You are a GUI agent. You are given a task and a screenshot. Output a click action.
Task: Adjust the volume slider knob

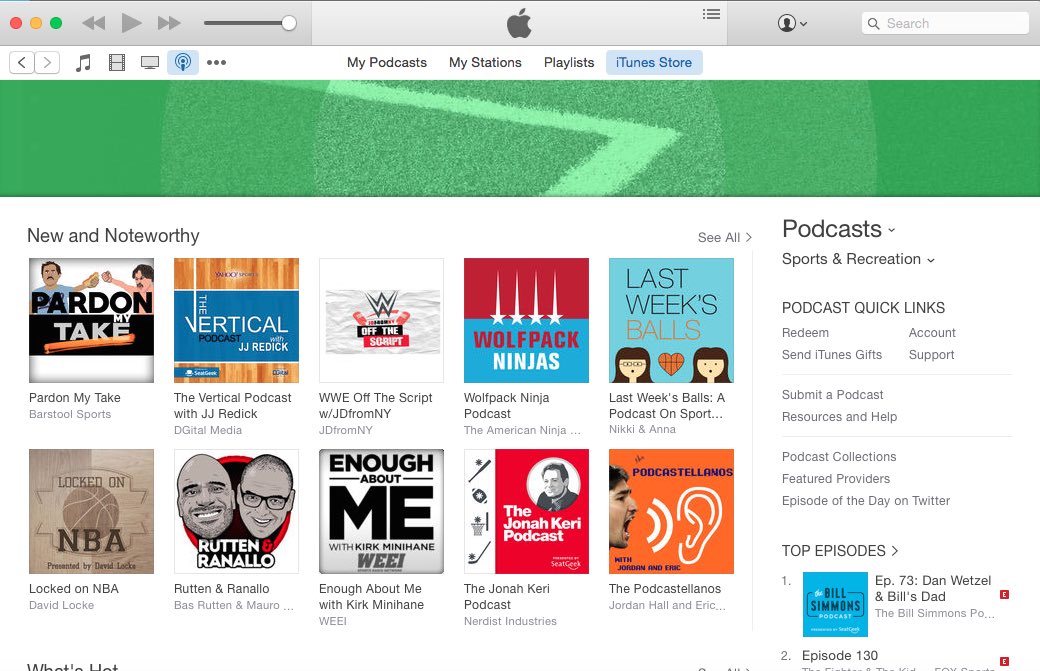pyautogui.click(x=289, y=23)
